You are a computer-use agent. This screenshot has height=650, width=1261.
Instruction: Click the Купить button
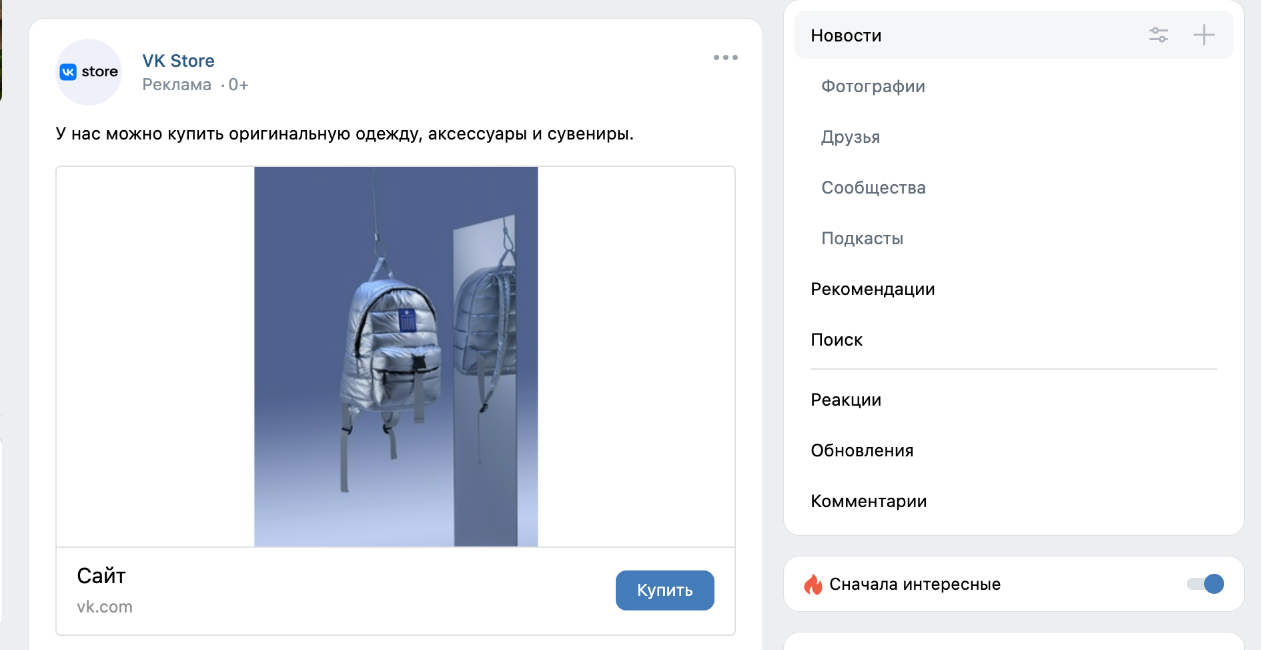pos(665,590)
